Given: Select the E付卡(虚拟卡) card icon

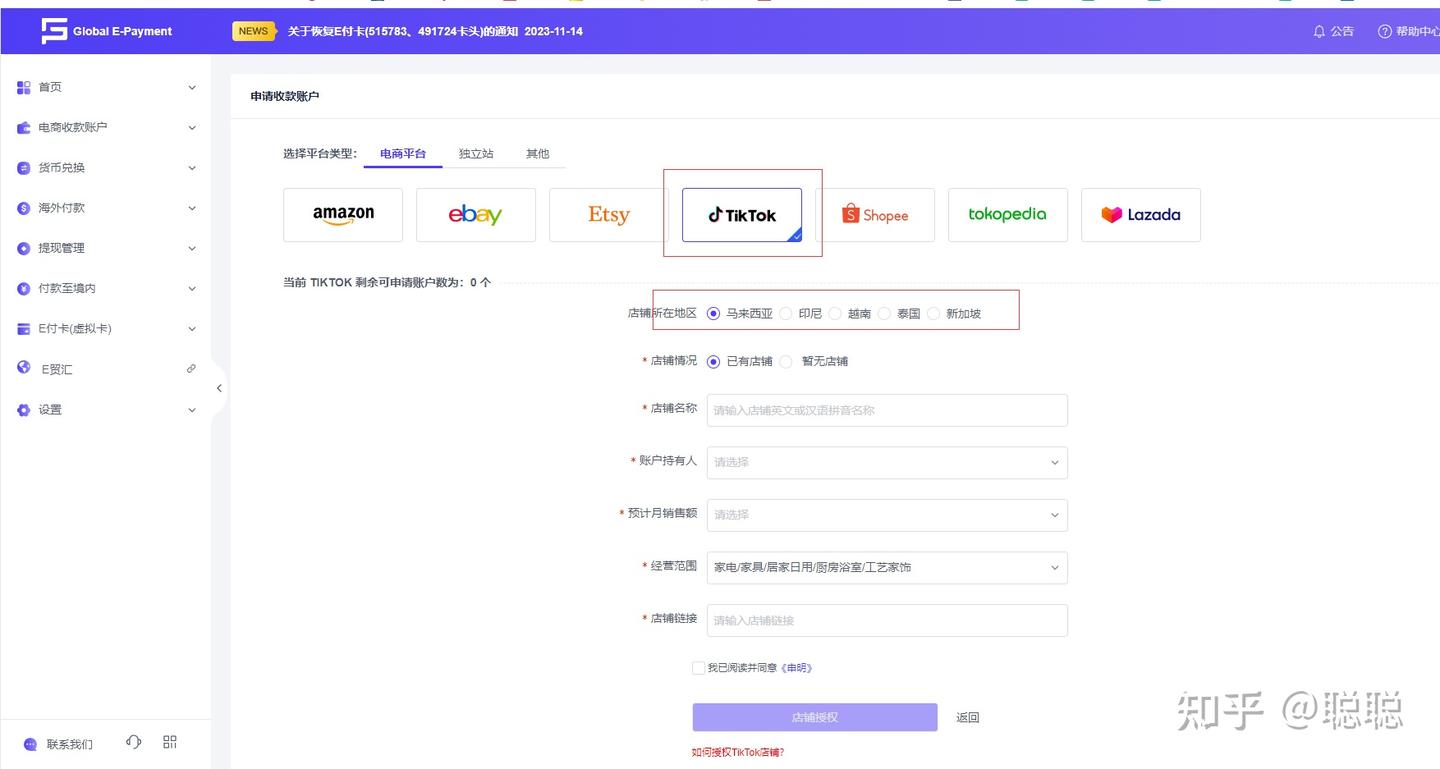Looking at the screenshot, I should (23, 328).
